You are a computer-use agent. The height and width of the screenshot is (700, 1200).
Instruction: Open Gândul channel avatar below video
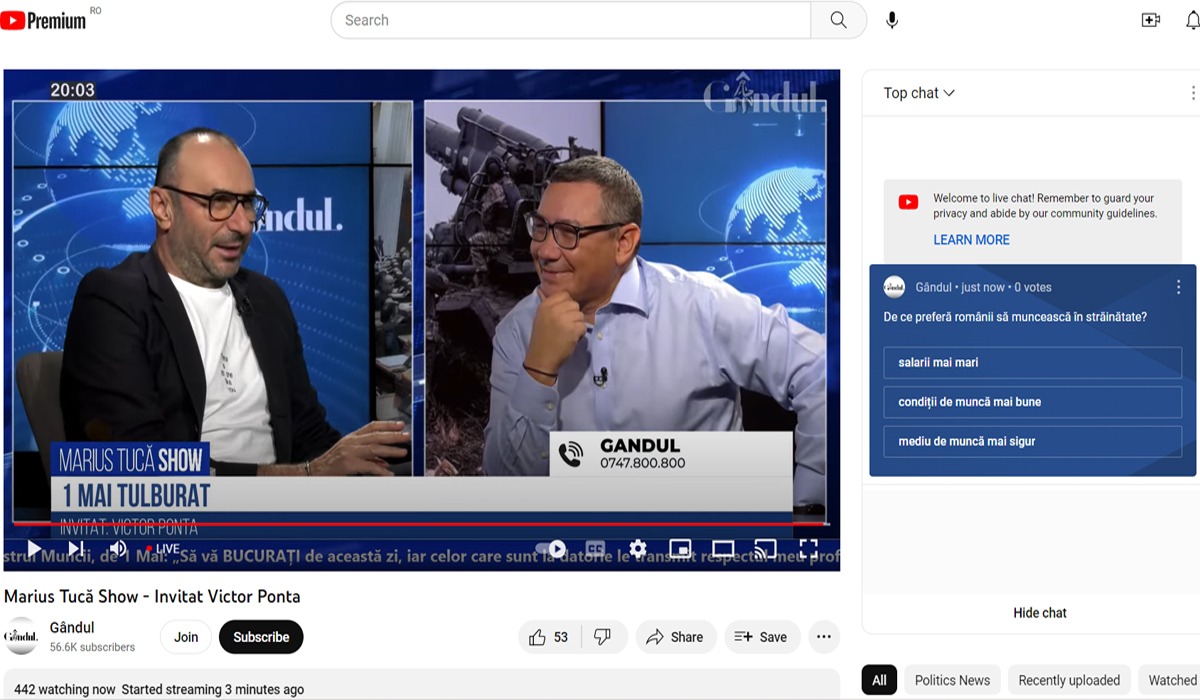point(21,637)
